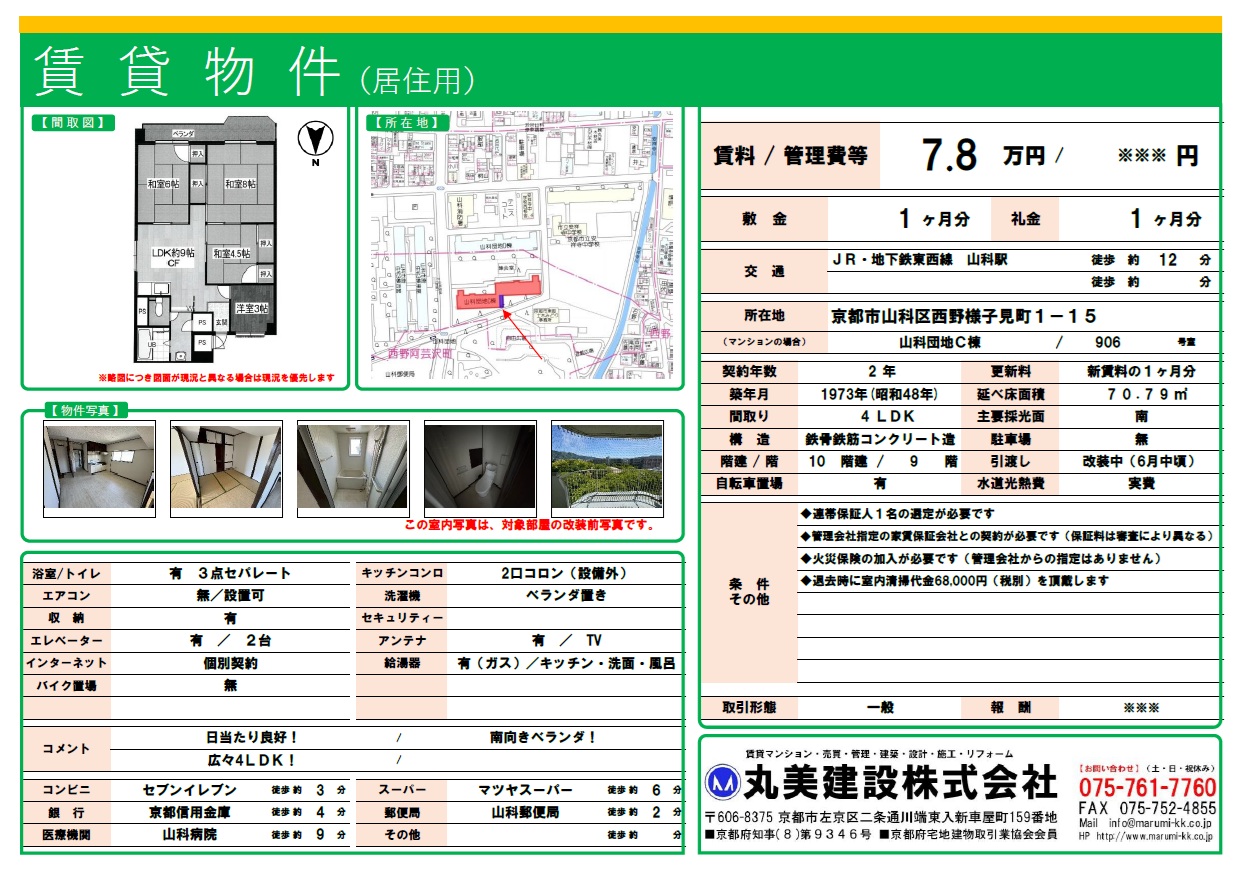Click the 【物件写真】 section label
The image size is (1237, 869).
pos(86,410)
